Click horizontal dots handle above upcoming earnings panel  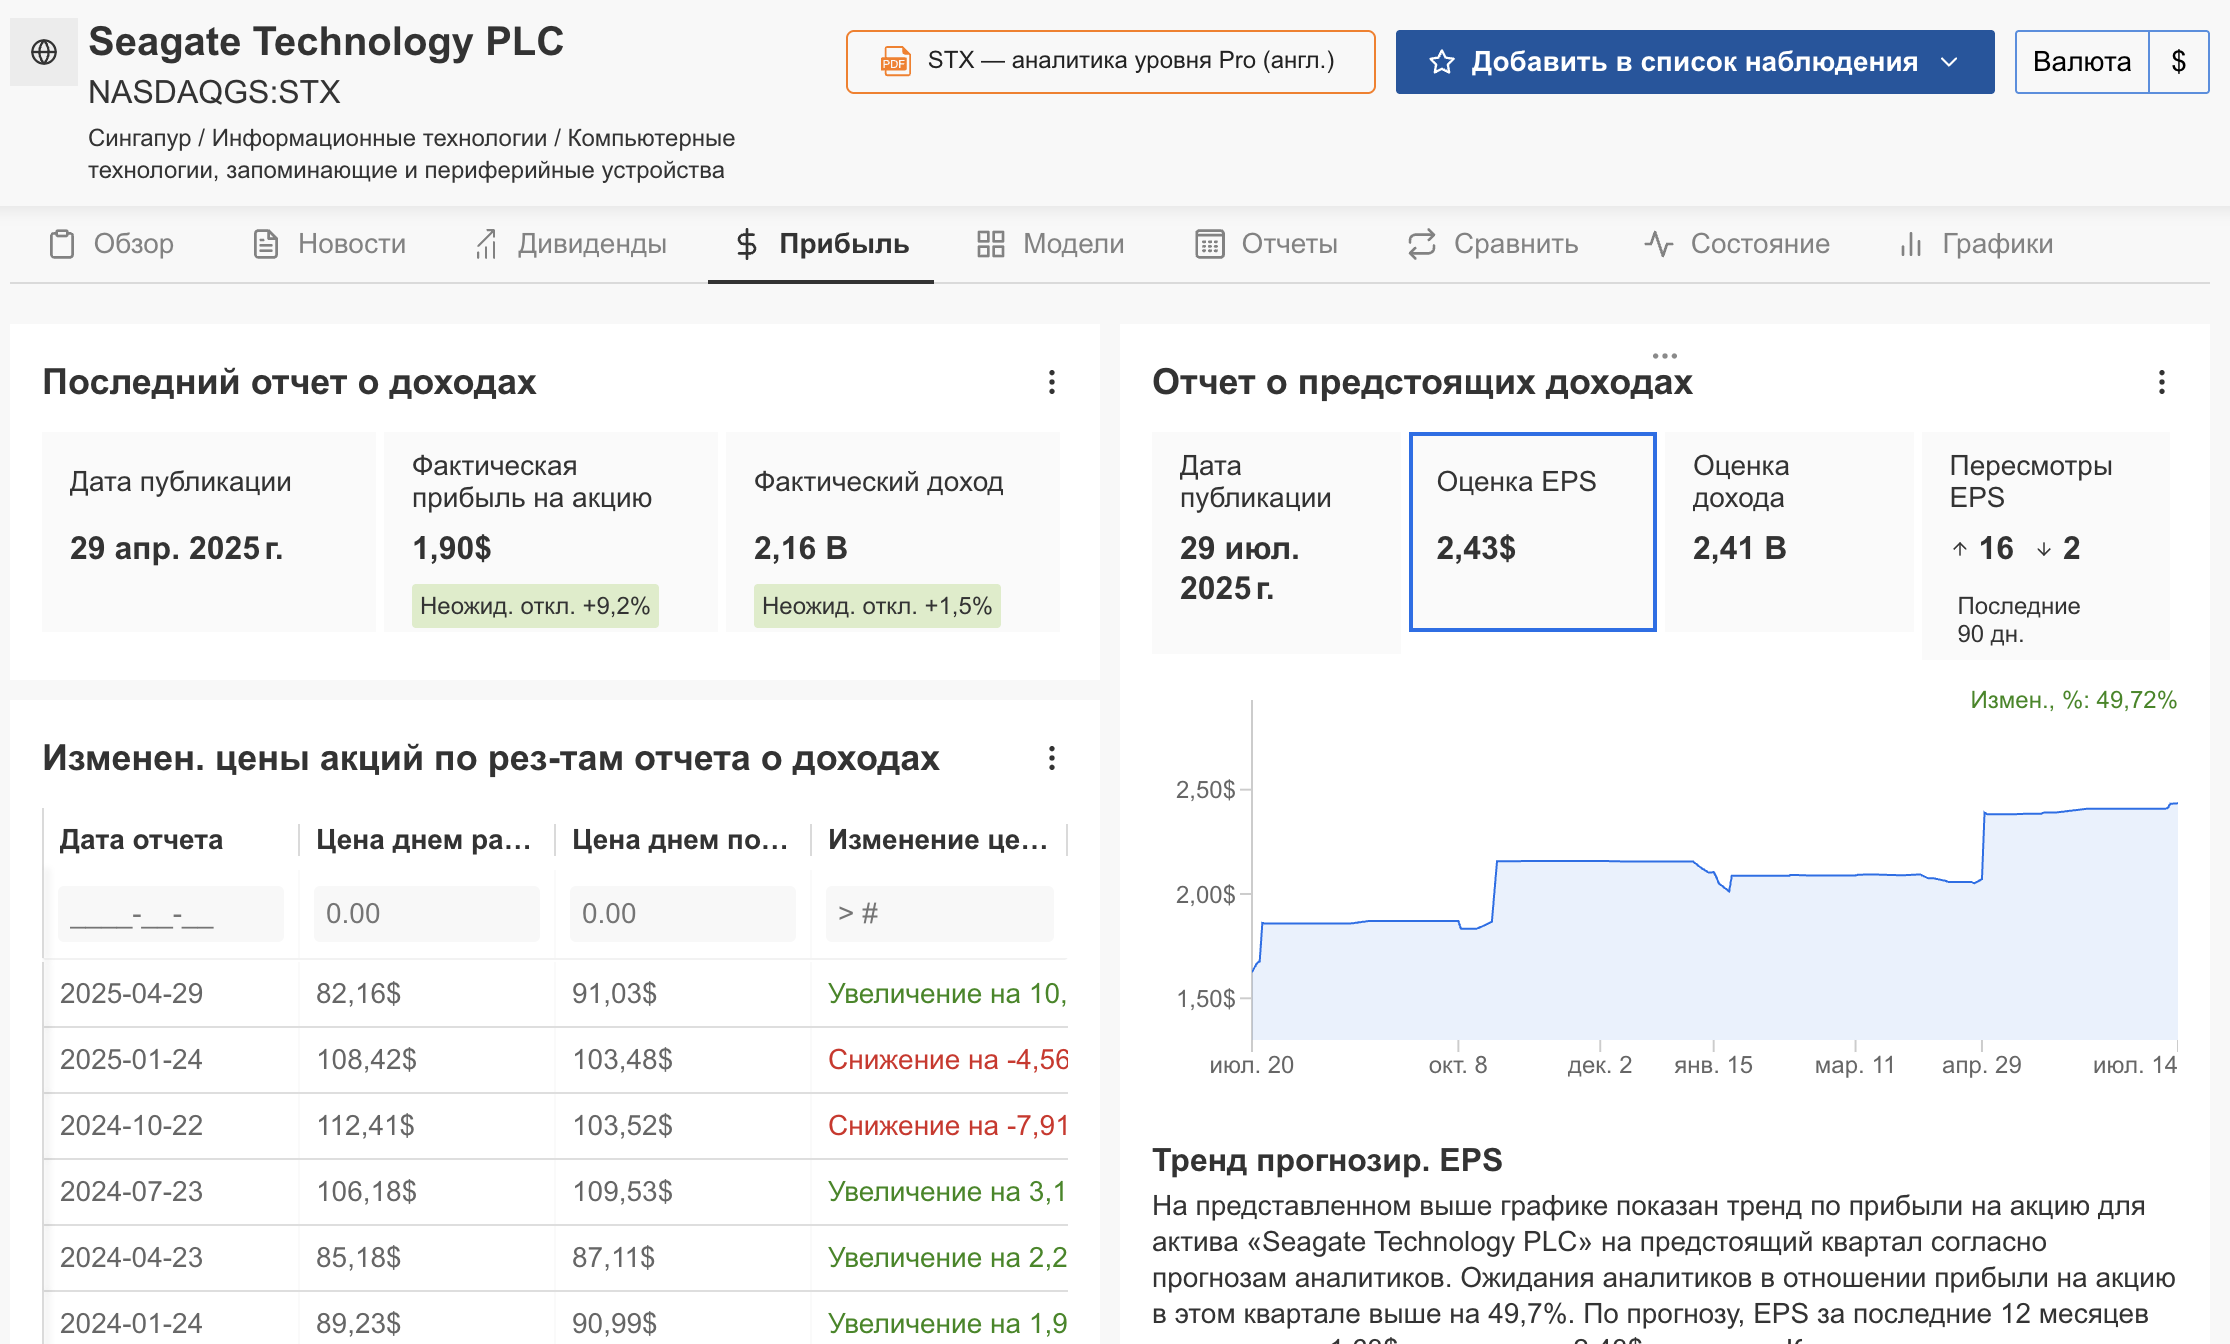click(x=1665, y=356)
